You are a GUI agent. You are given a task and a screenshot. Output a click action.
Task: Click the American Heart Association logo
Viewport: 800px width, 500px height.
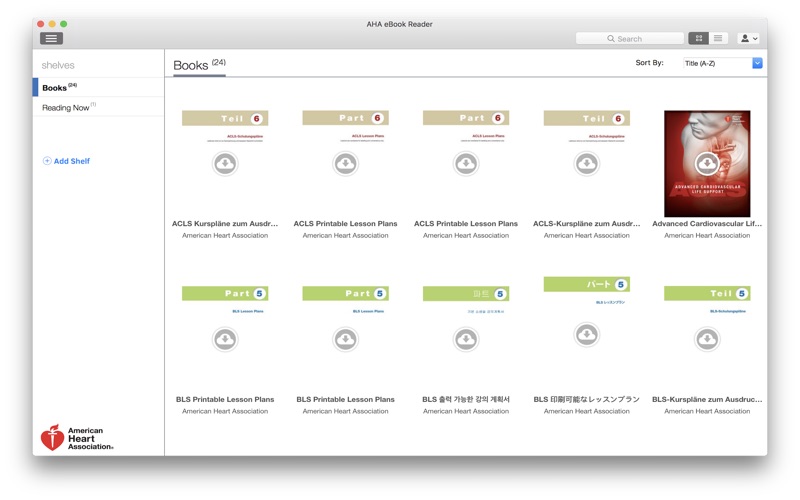click(77, 438)
